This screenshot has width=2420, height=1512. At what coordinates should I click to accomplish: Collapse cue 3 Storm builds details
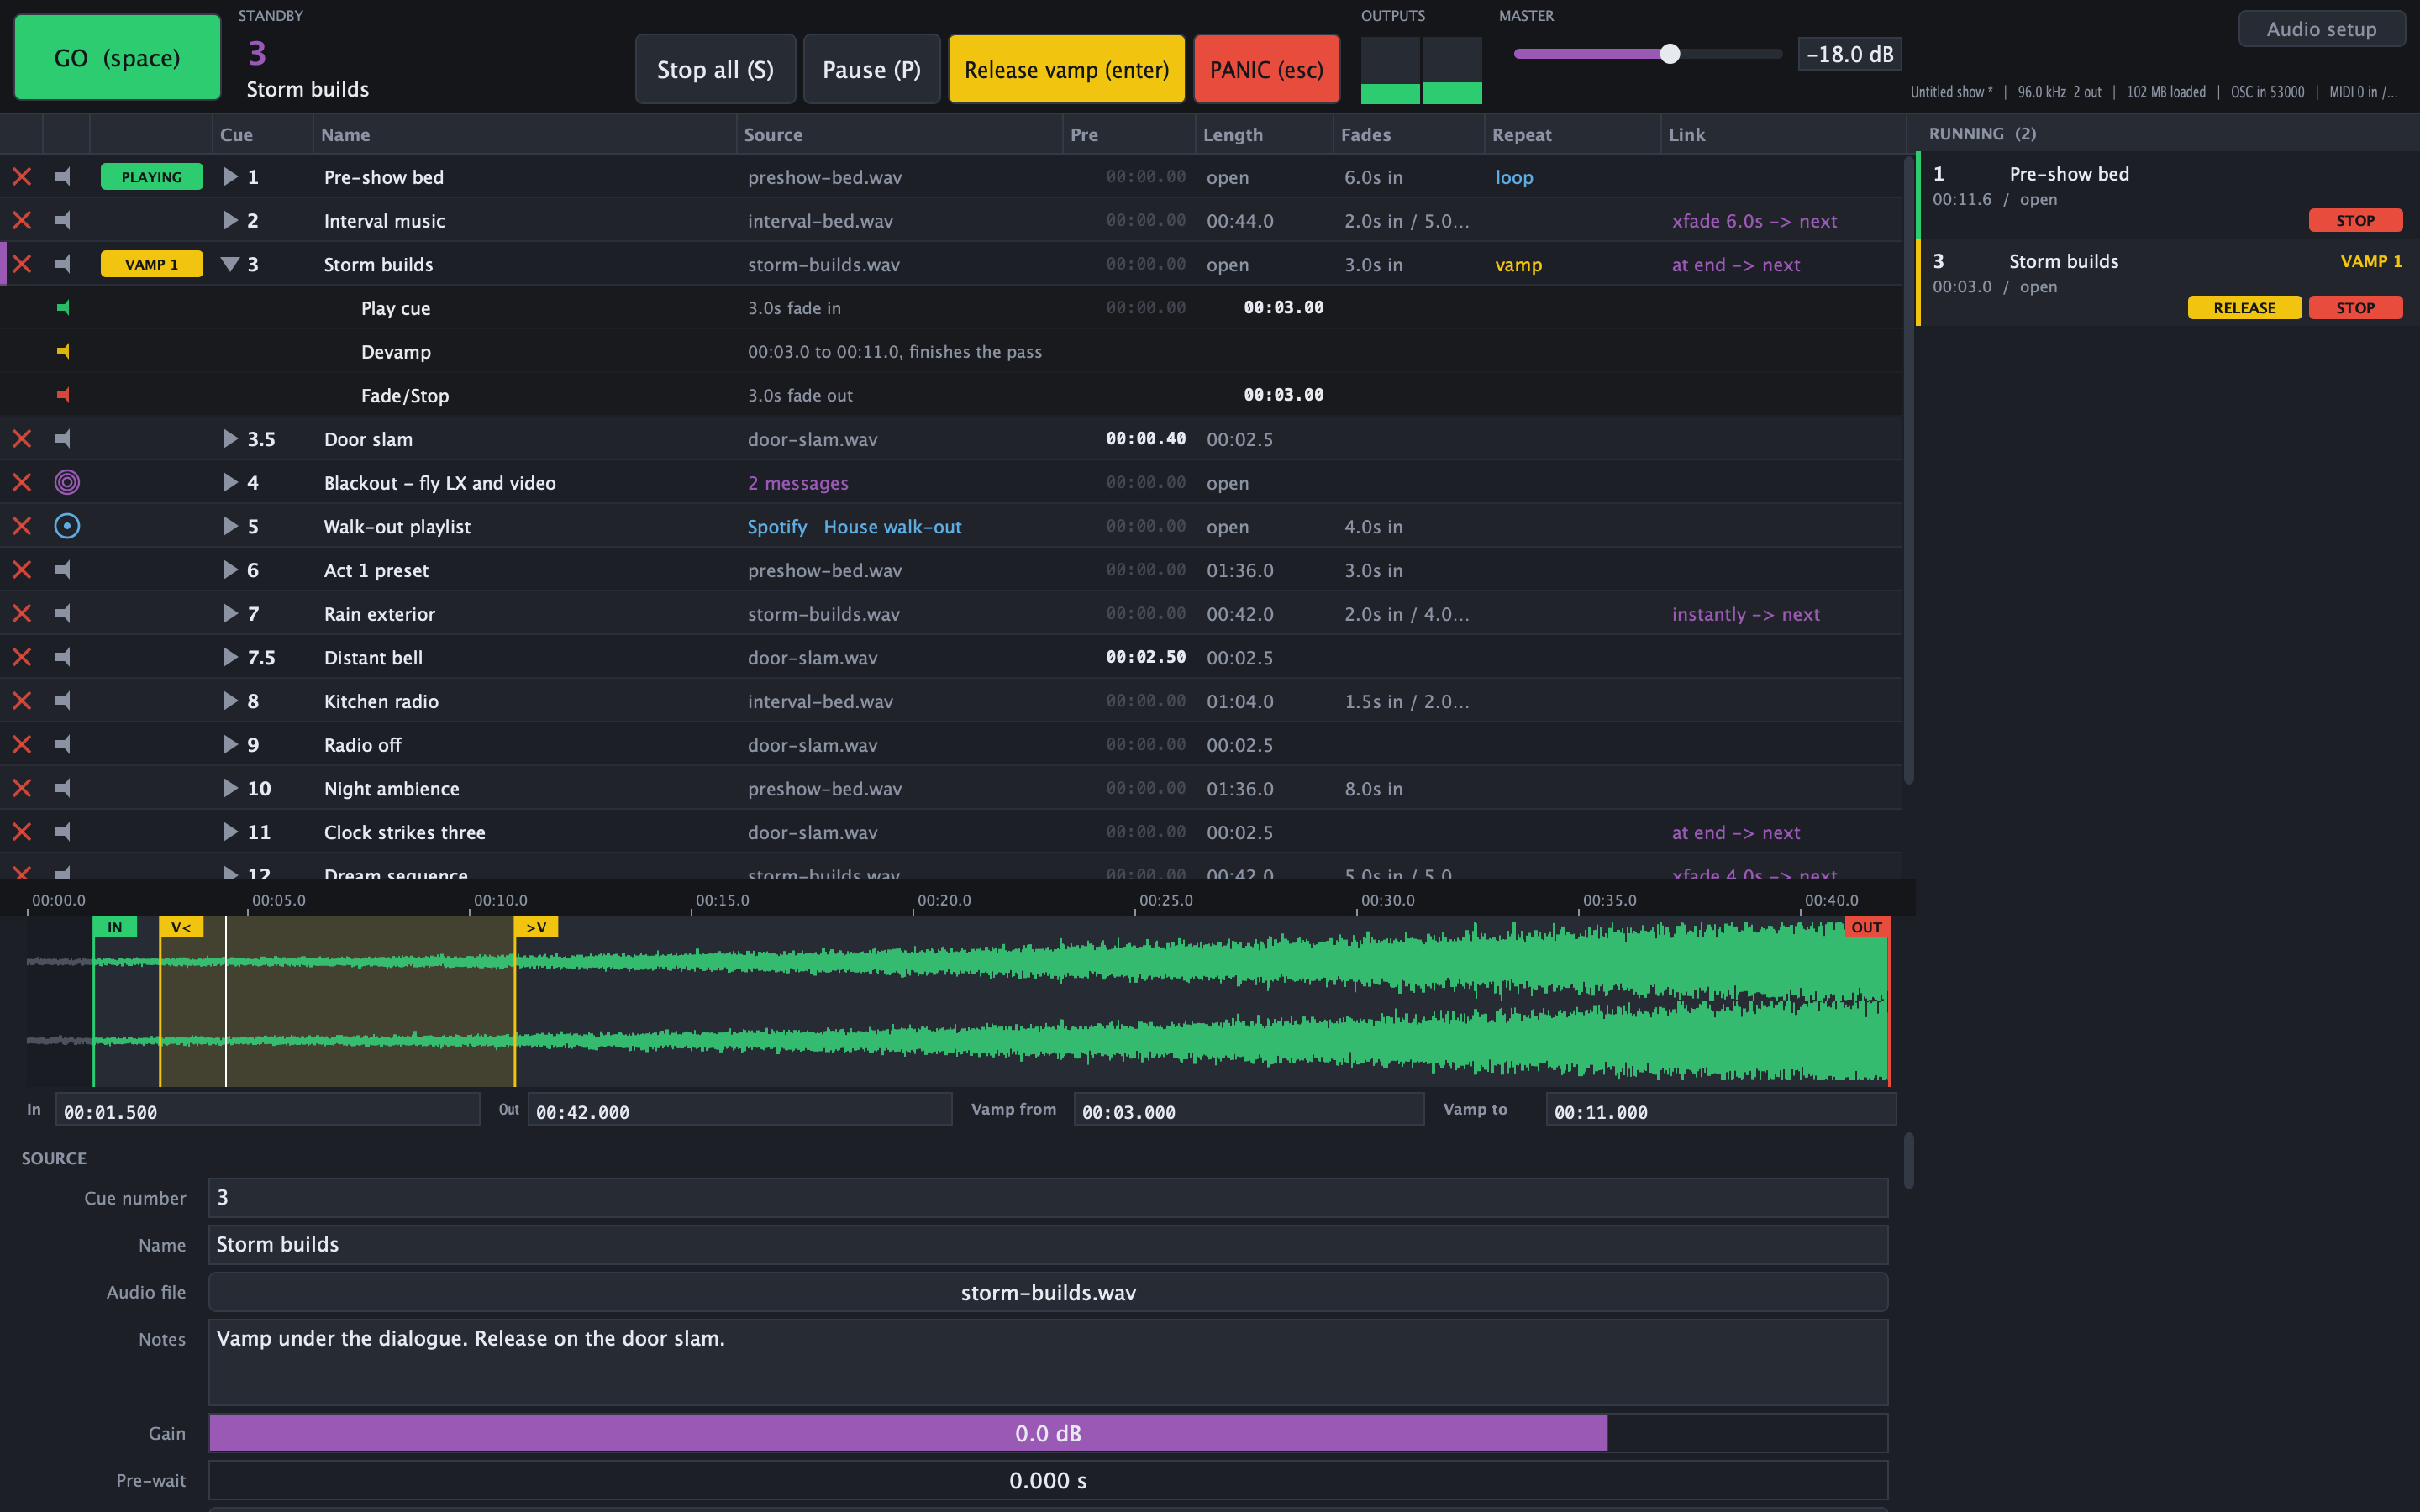click(230, 264)
